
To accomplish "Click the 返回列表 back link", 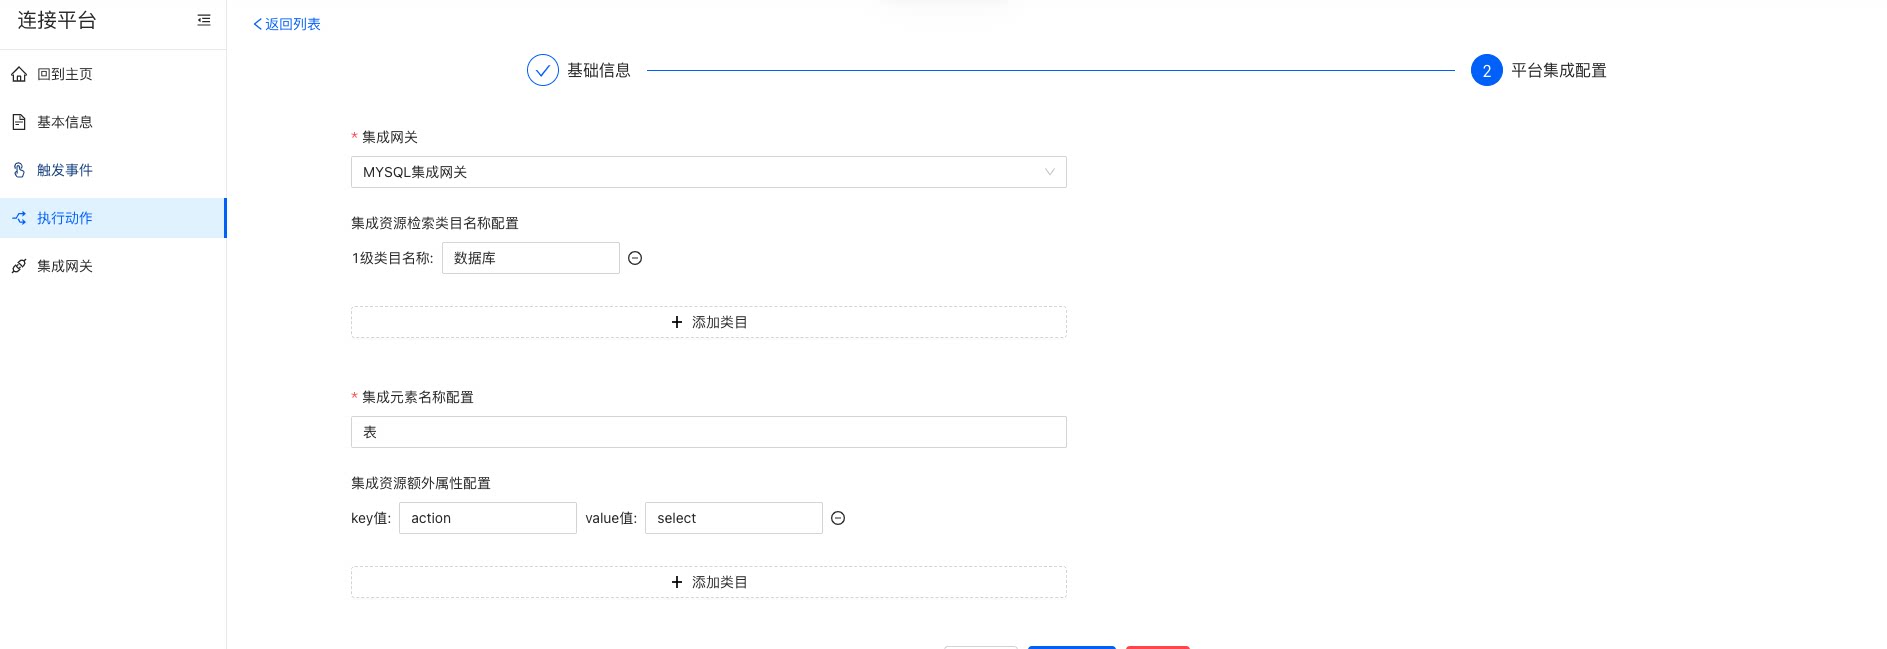I will click(287, 24).
